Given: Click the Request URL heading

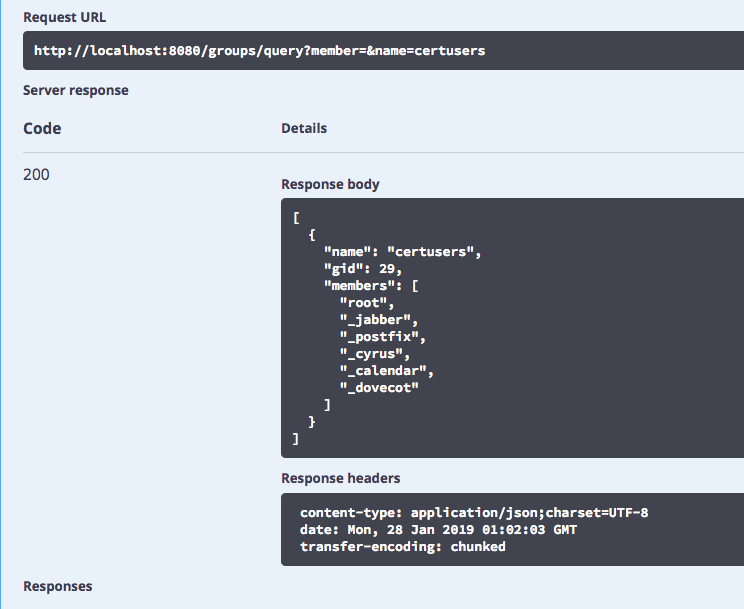Looking at the screenshot, I should coord(65,17).
